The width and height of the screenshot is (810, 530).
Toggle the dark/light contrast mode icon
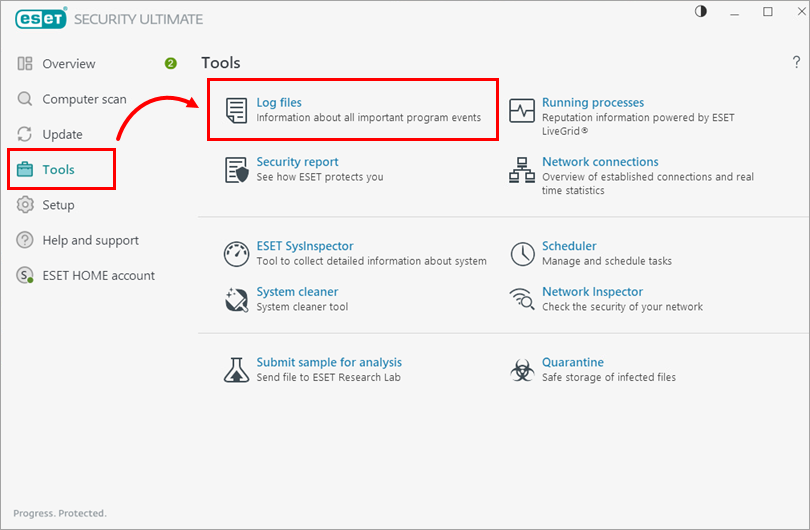pos(700,11)
